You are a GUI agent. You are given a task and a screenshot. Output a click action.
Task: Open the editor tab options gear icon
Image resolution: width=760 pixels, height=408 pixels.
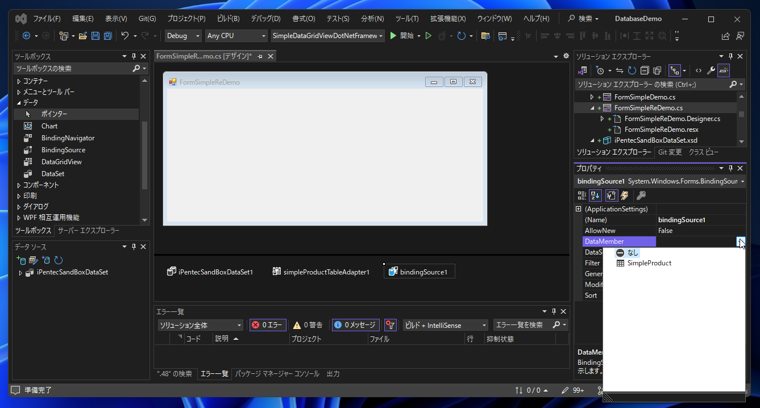(x=566, y=56)
